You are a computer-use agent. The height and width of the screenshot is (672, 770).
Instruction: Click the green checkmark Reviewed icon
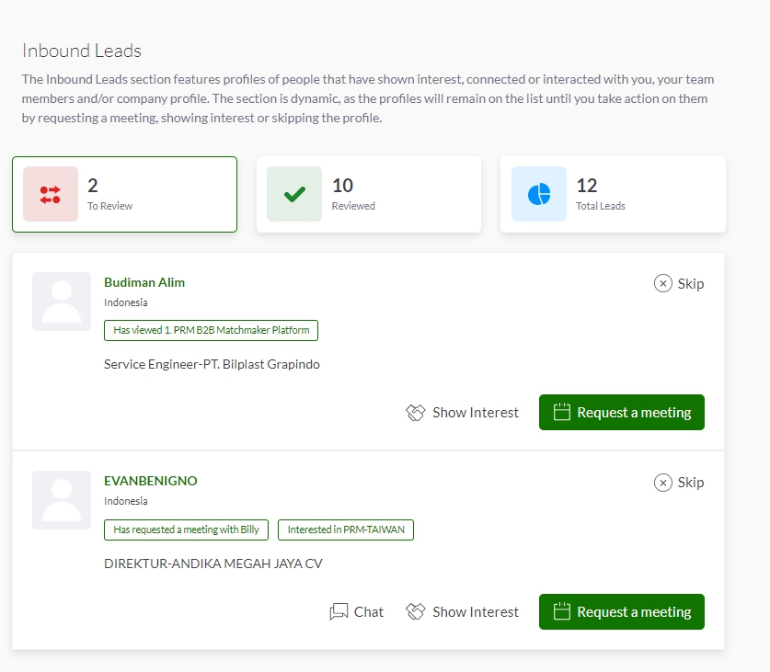tap(294, 194)
